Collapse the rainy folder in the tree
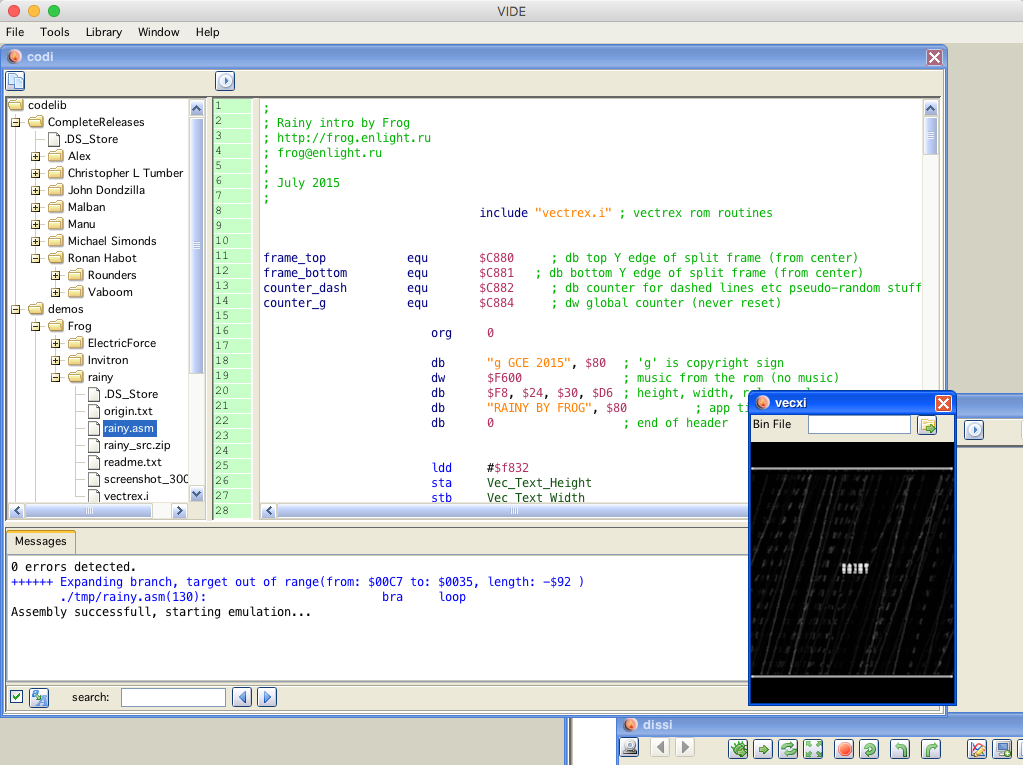 point(56,377)
